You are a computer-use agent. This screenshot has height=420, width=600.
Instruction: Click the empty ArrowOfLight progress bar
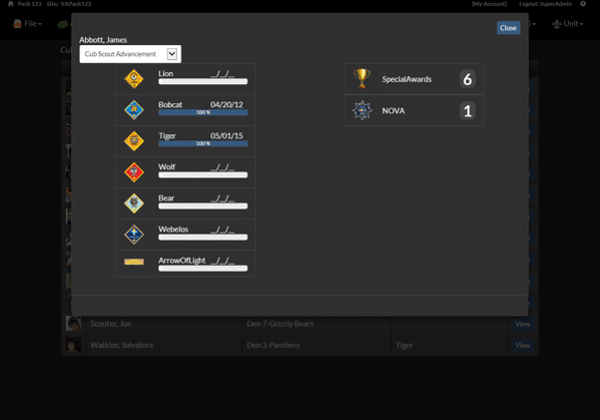203,269
